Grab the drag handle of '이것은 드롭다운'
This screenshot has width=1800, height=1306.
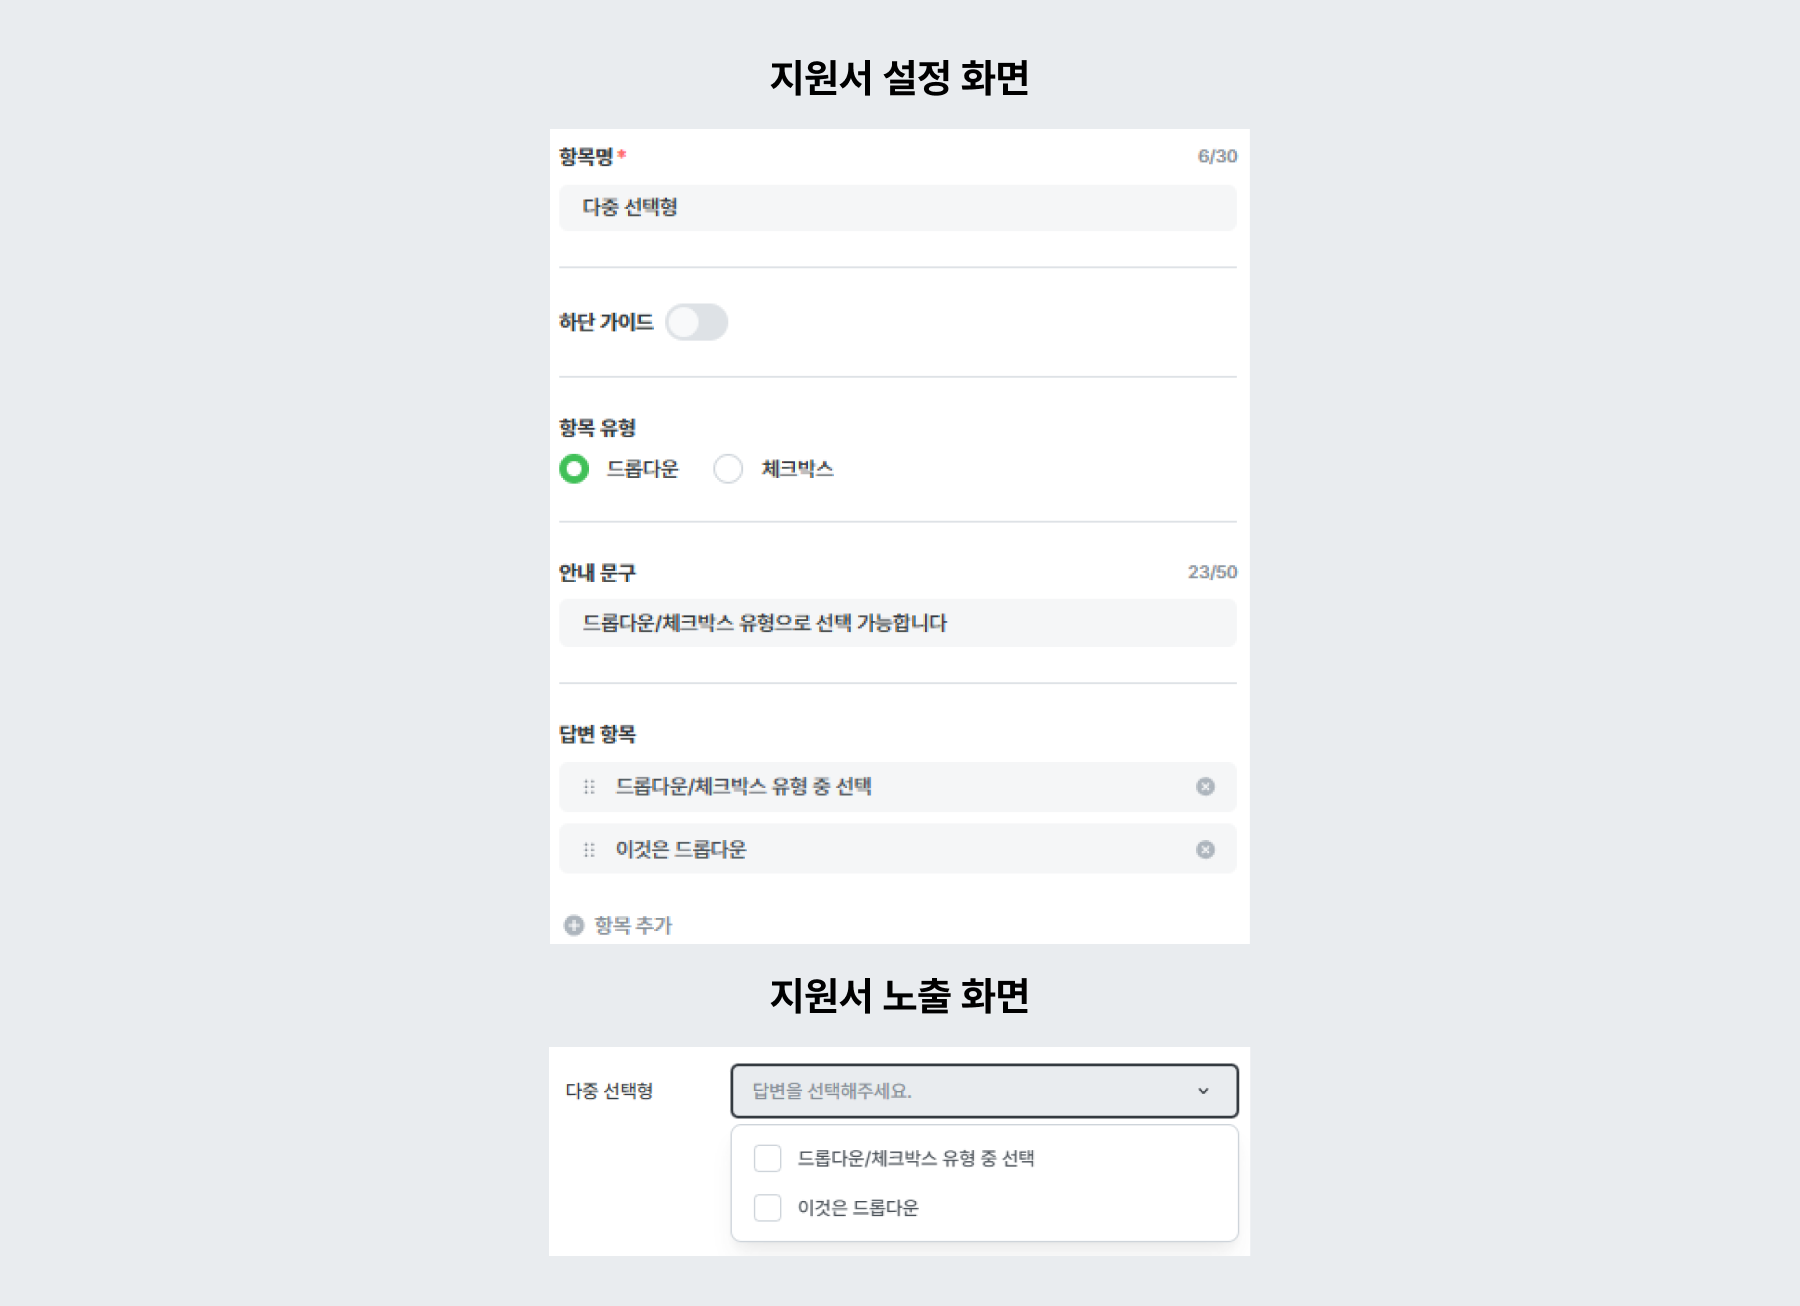[x=587, y=849]
